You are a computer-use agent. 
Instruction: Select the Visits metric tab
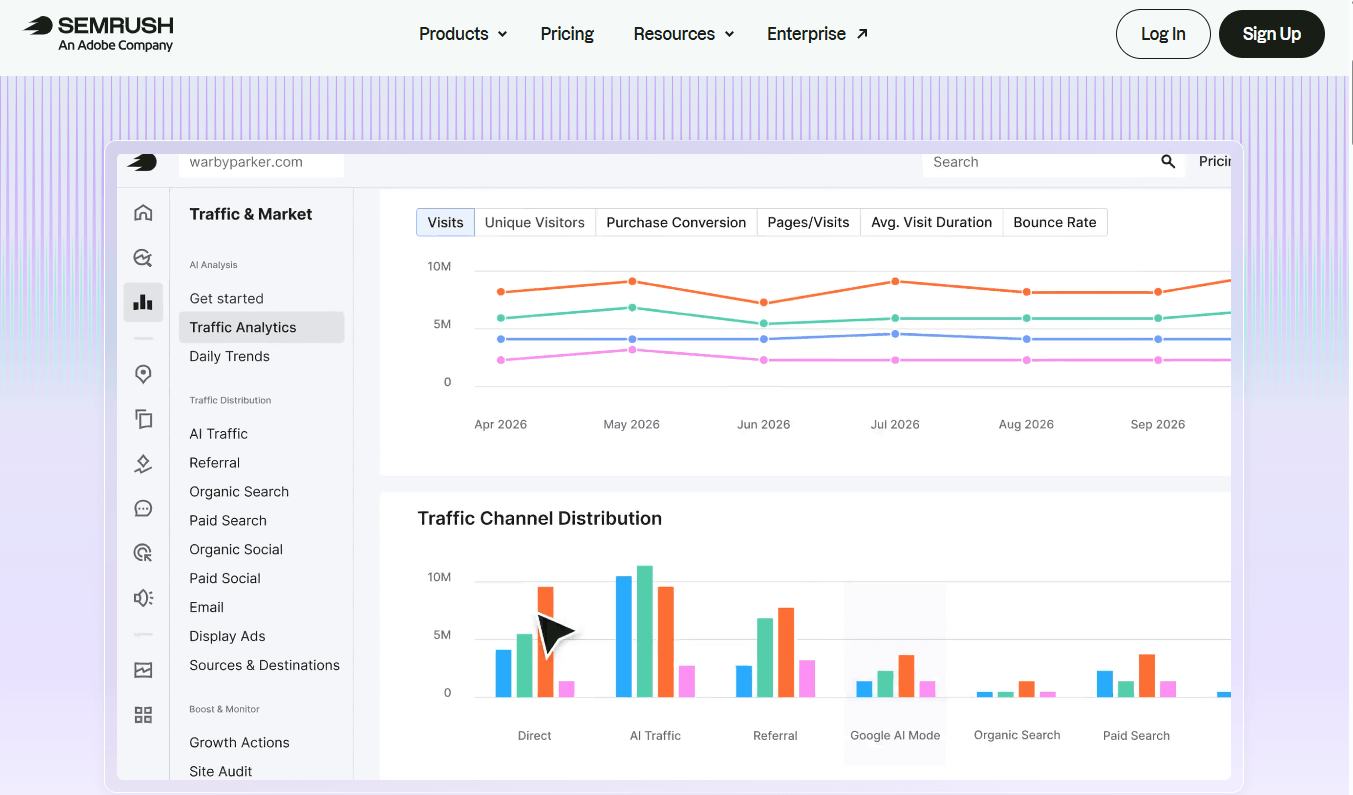click(x=445, y=222)
